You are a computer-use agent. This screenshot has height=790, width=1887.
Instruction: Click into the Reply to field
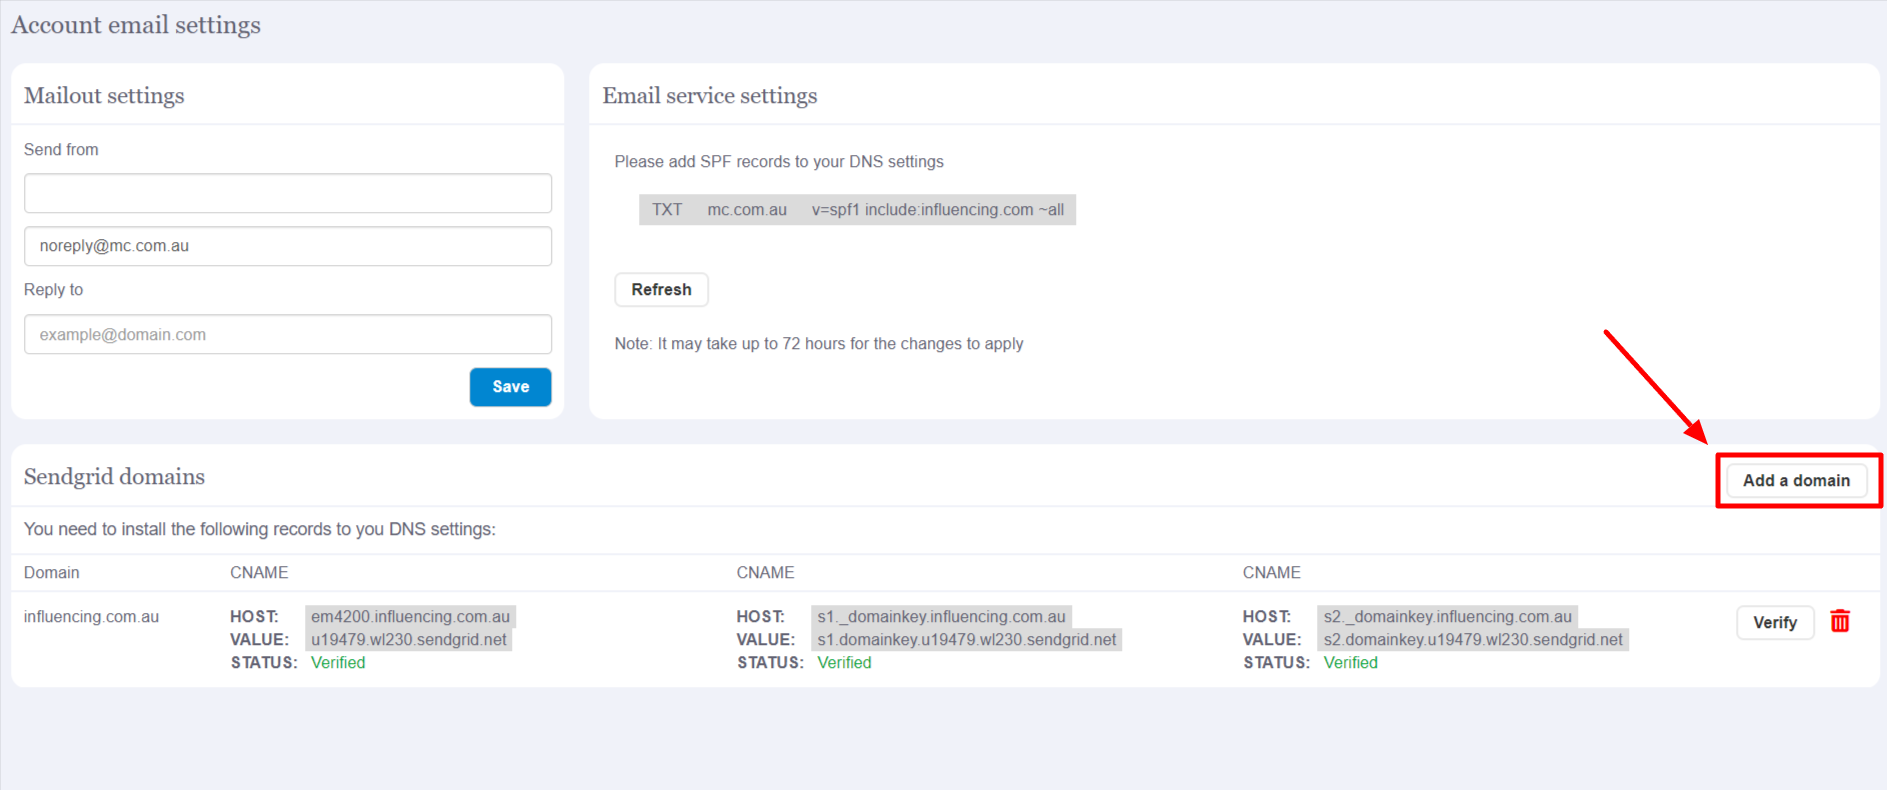coord(288,335)
